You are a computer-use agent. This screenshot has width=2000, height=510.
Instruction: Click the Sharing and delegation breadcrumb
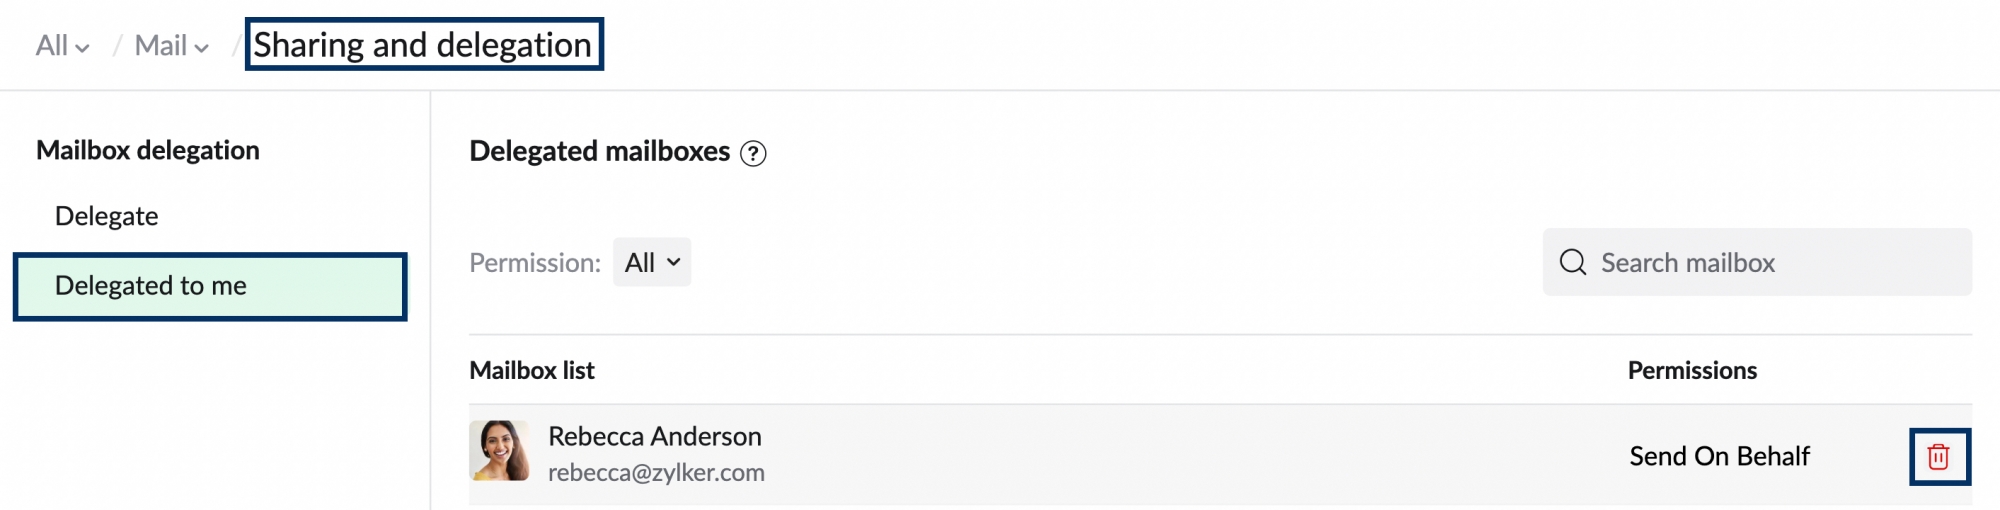423,45
